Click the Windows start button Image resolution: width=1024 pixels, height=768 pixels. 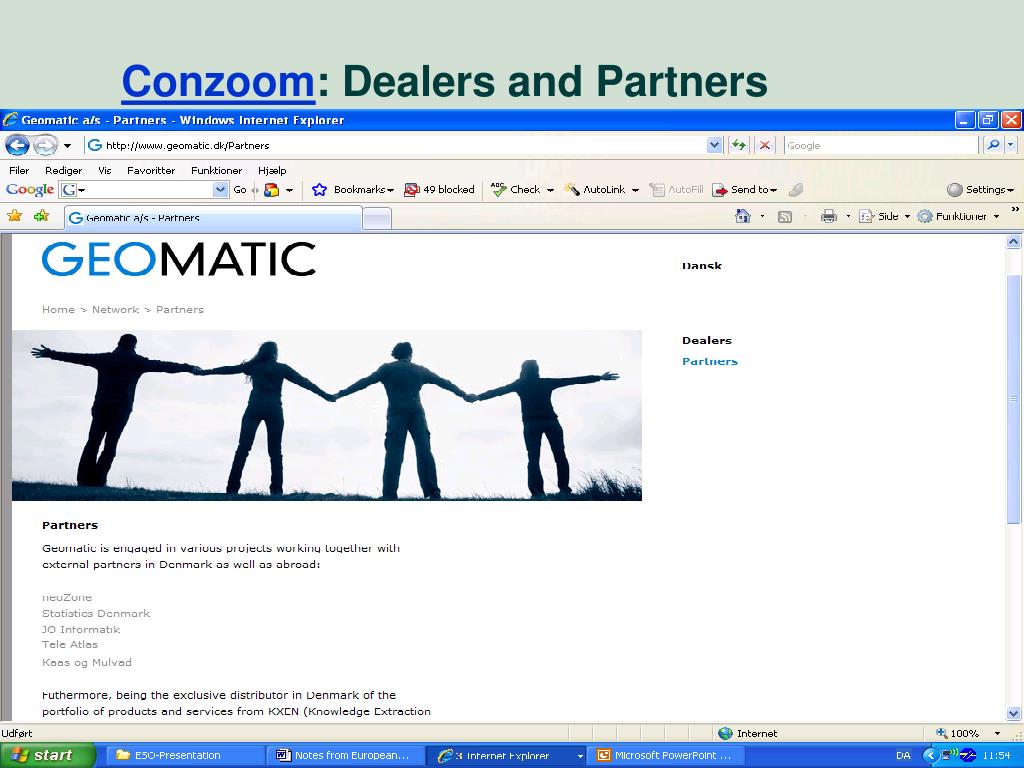(48, 755)
